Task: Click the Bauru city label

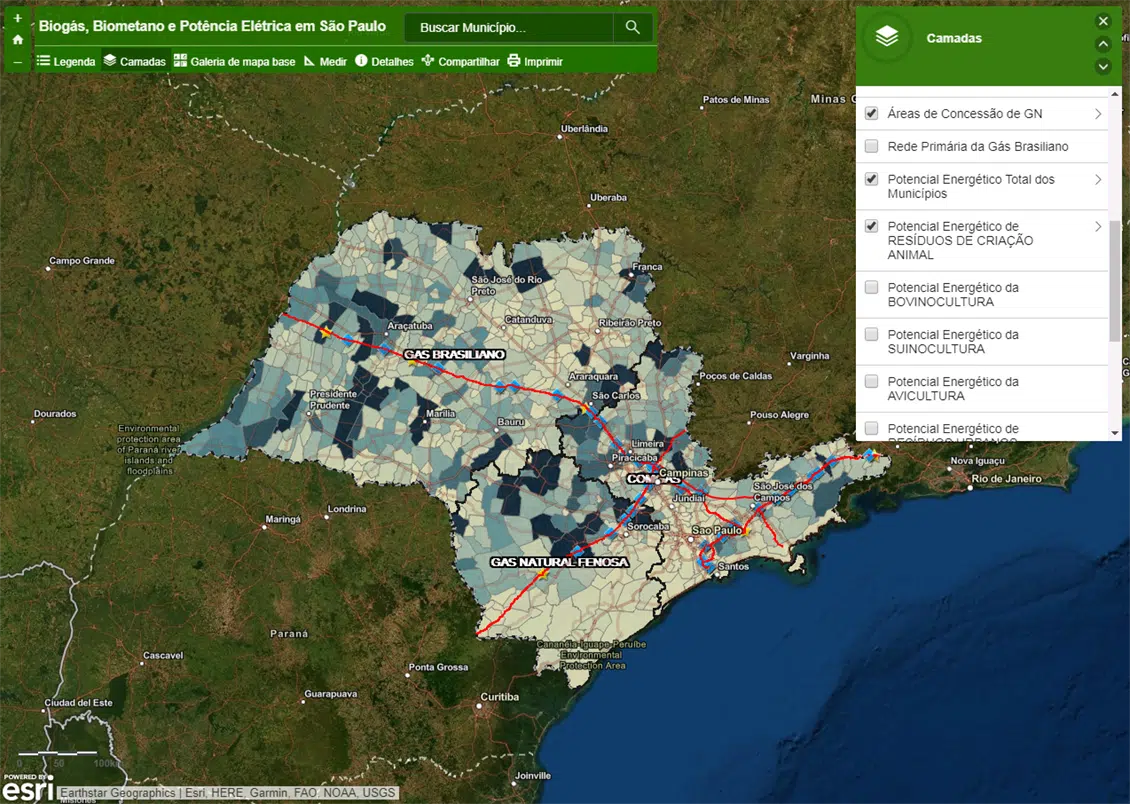Action: tap(510, 421)
